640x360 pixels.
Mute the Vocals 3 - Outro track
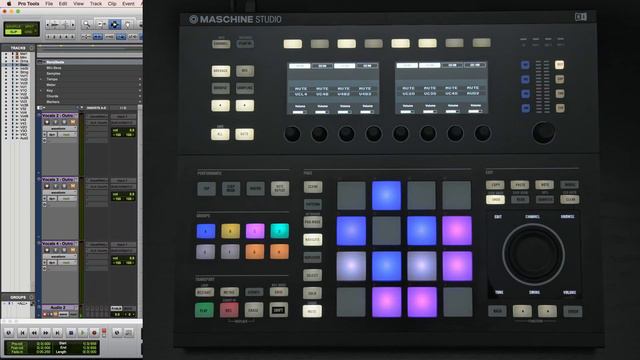73,186
